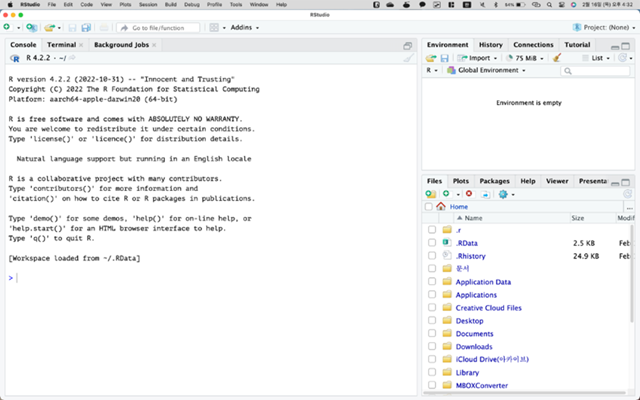Click the New Blank File plus icon in Files
640x400 pixels.
(446, 194)
